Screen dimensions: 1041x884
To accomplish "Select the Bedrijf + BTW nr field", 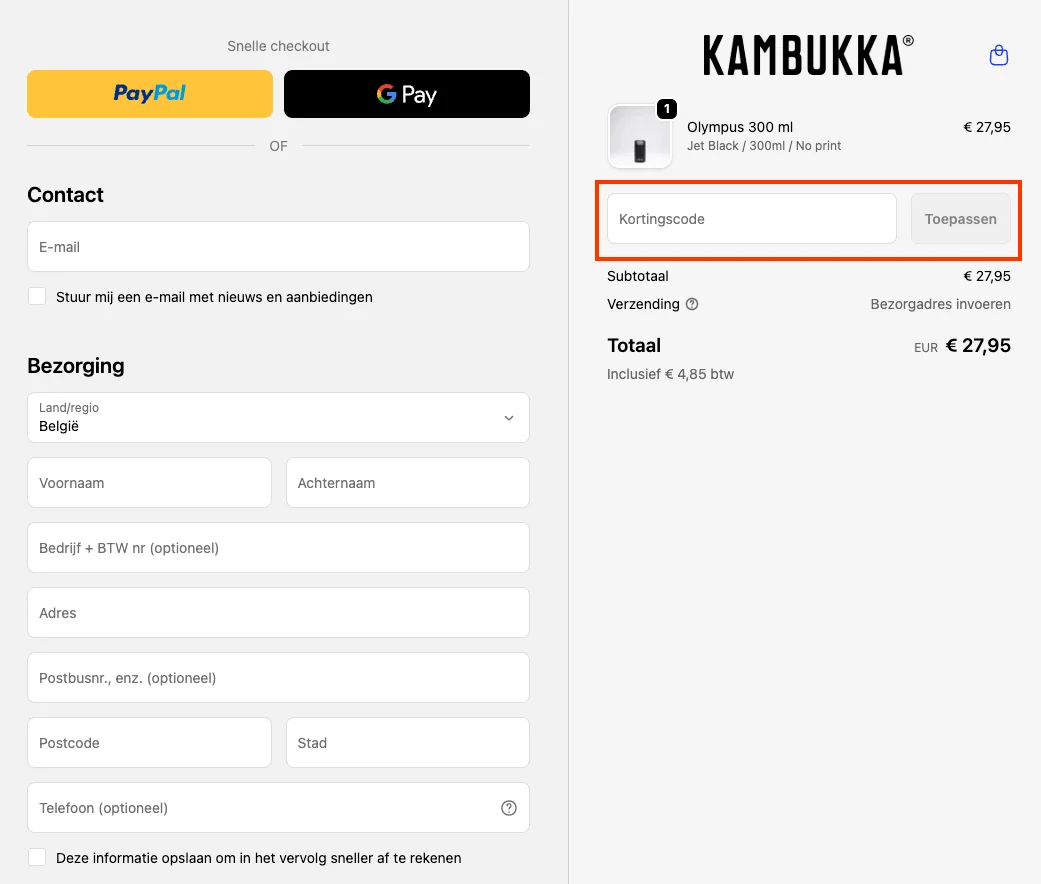I will [x=278, y=548].
